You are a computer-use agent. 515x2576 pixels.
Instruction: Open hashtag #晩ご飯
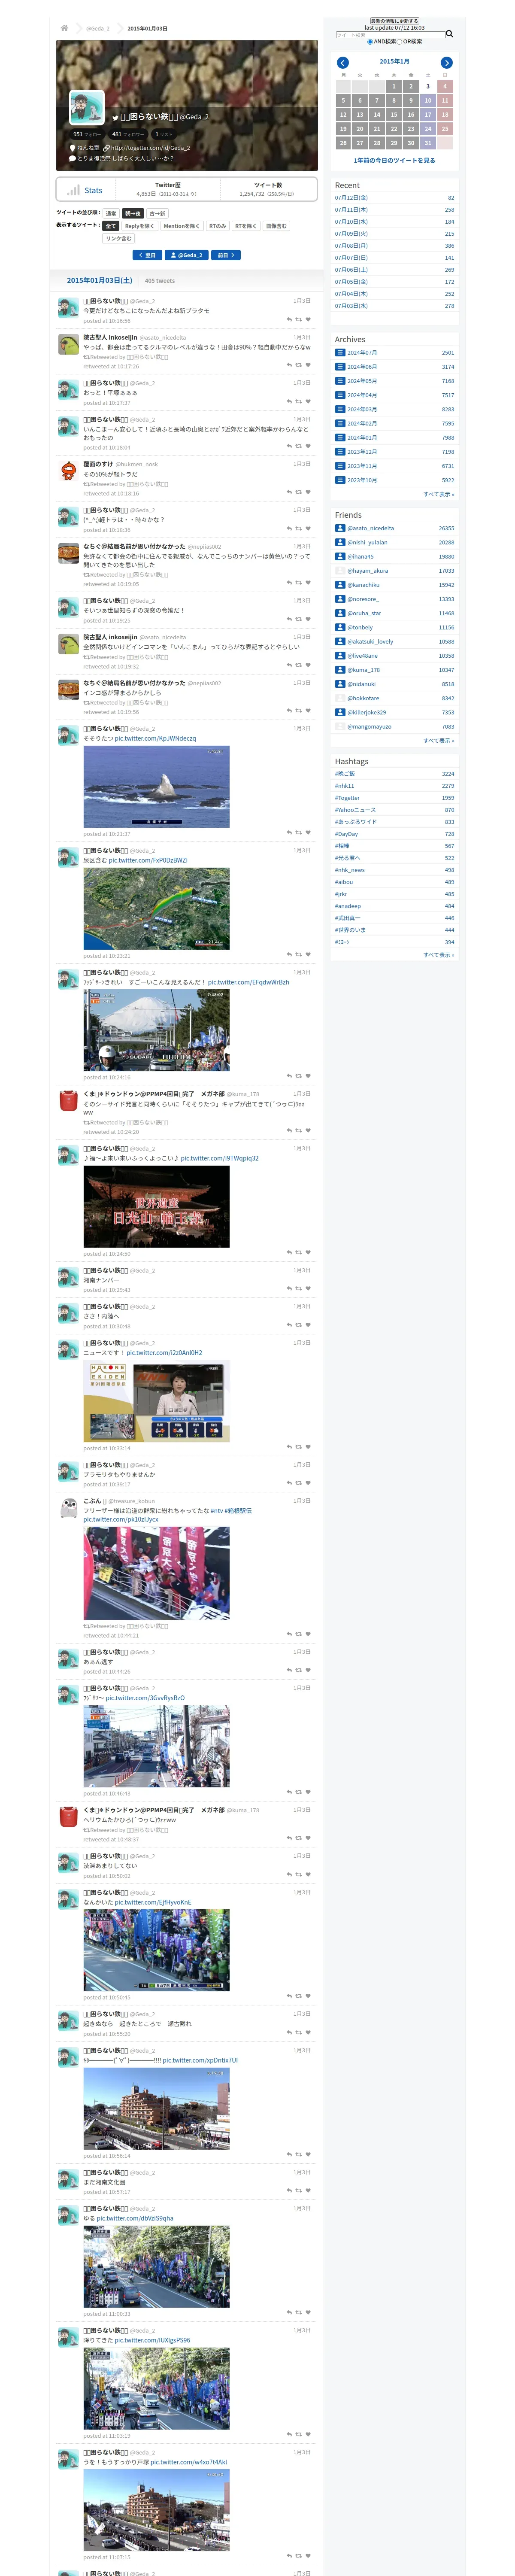(x=345, y=774)
